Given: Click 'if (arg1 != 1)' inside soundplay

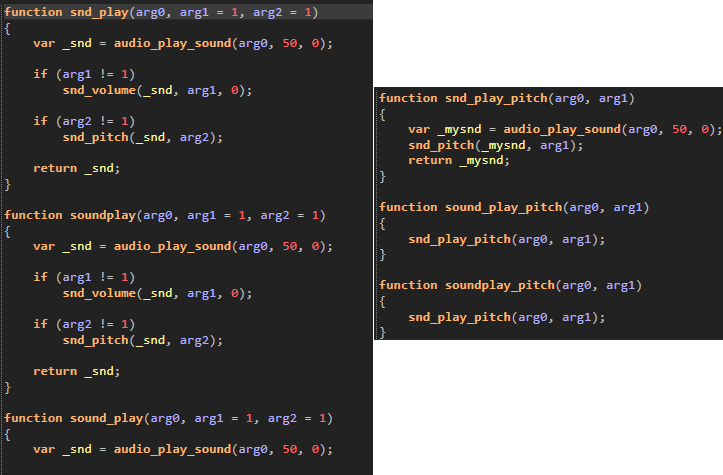Looking at the screenshot, I should (x=84, y=277).
